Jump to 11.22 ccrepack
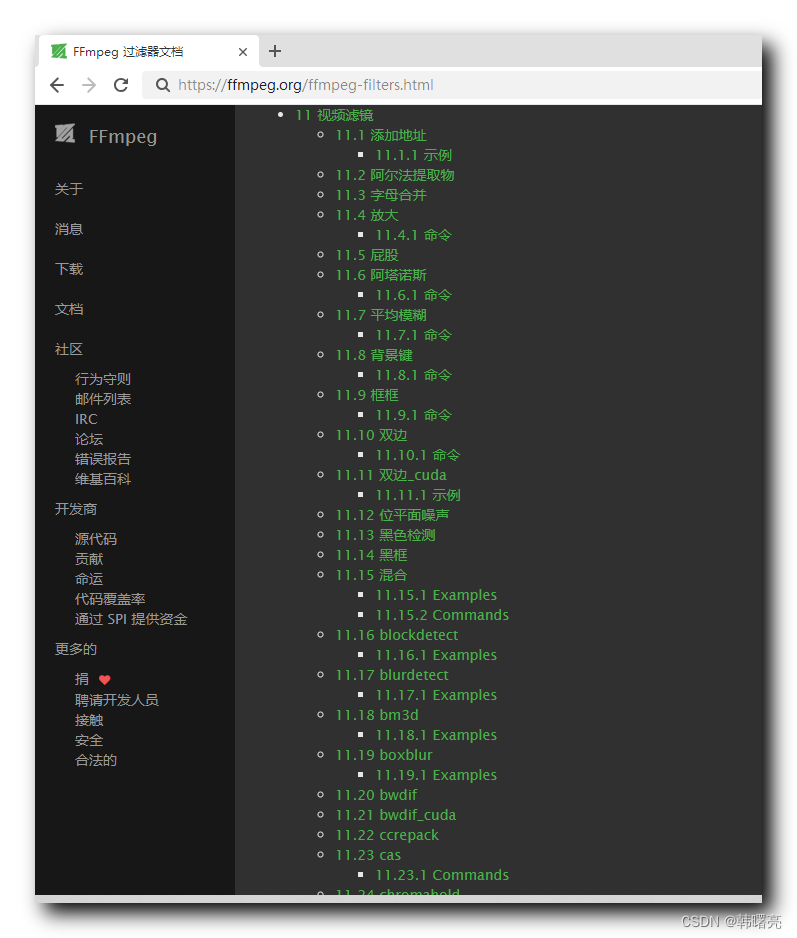Image resolution: width=797 pixels, height=938 pixels. coord(387,835)
